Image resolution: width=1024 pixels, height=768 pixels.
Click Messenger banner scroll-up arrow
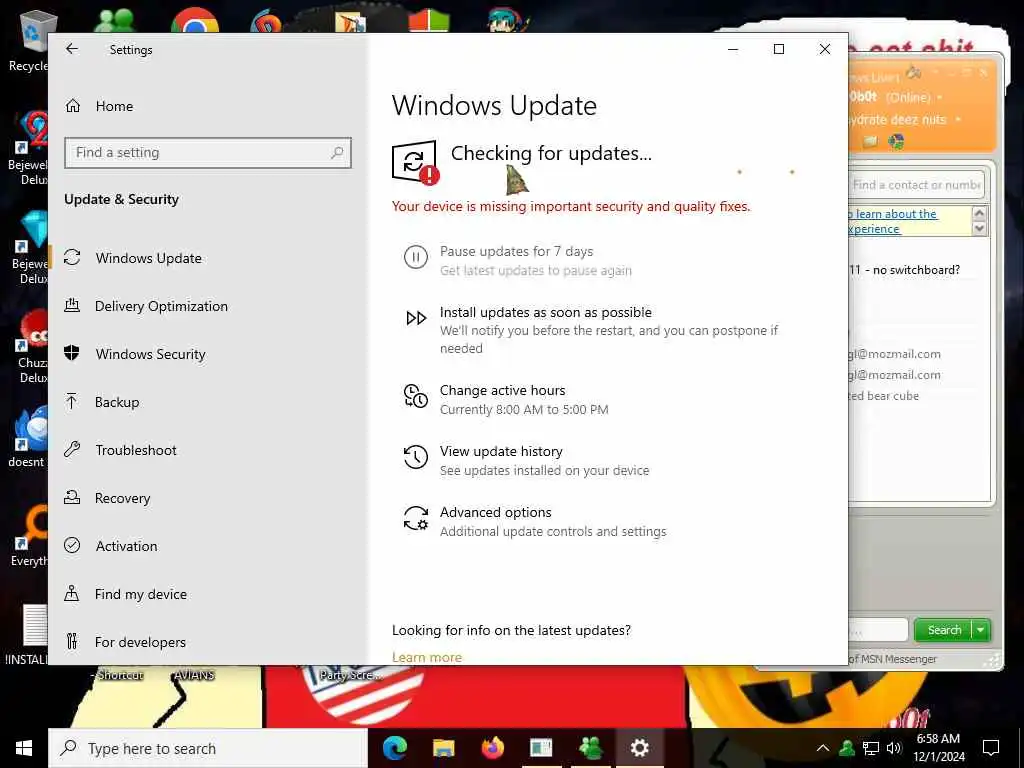coord(979,213)
